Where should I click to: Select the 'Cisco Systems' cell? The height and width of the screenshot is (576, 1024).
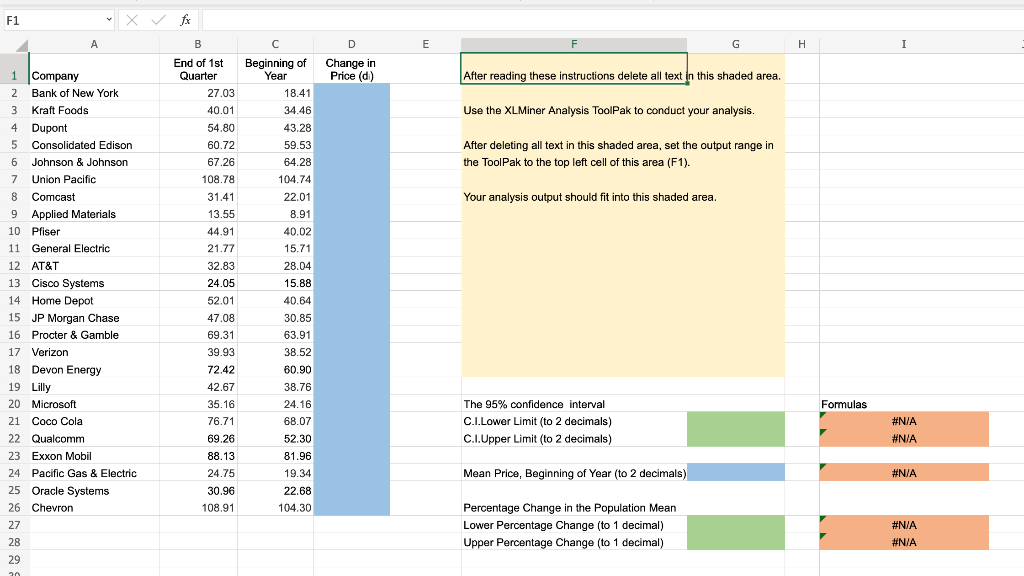click(94, 283)
